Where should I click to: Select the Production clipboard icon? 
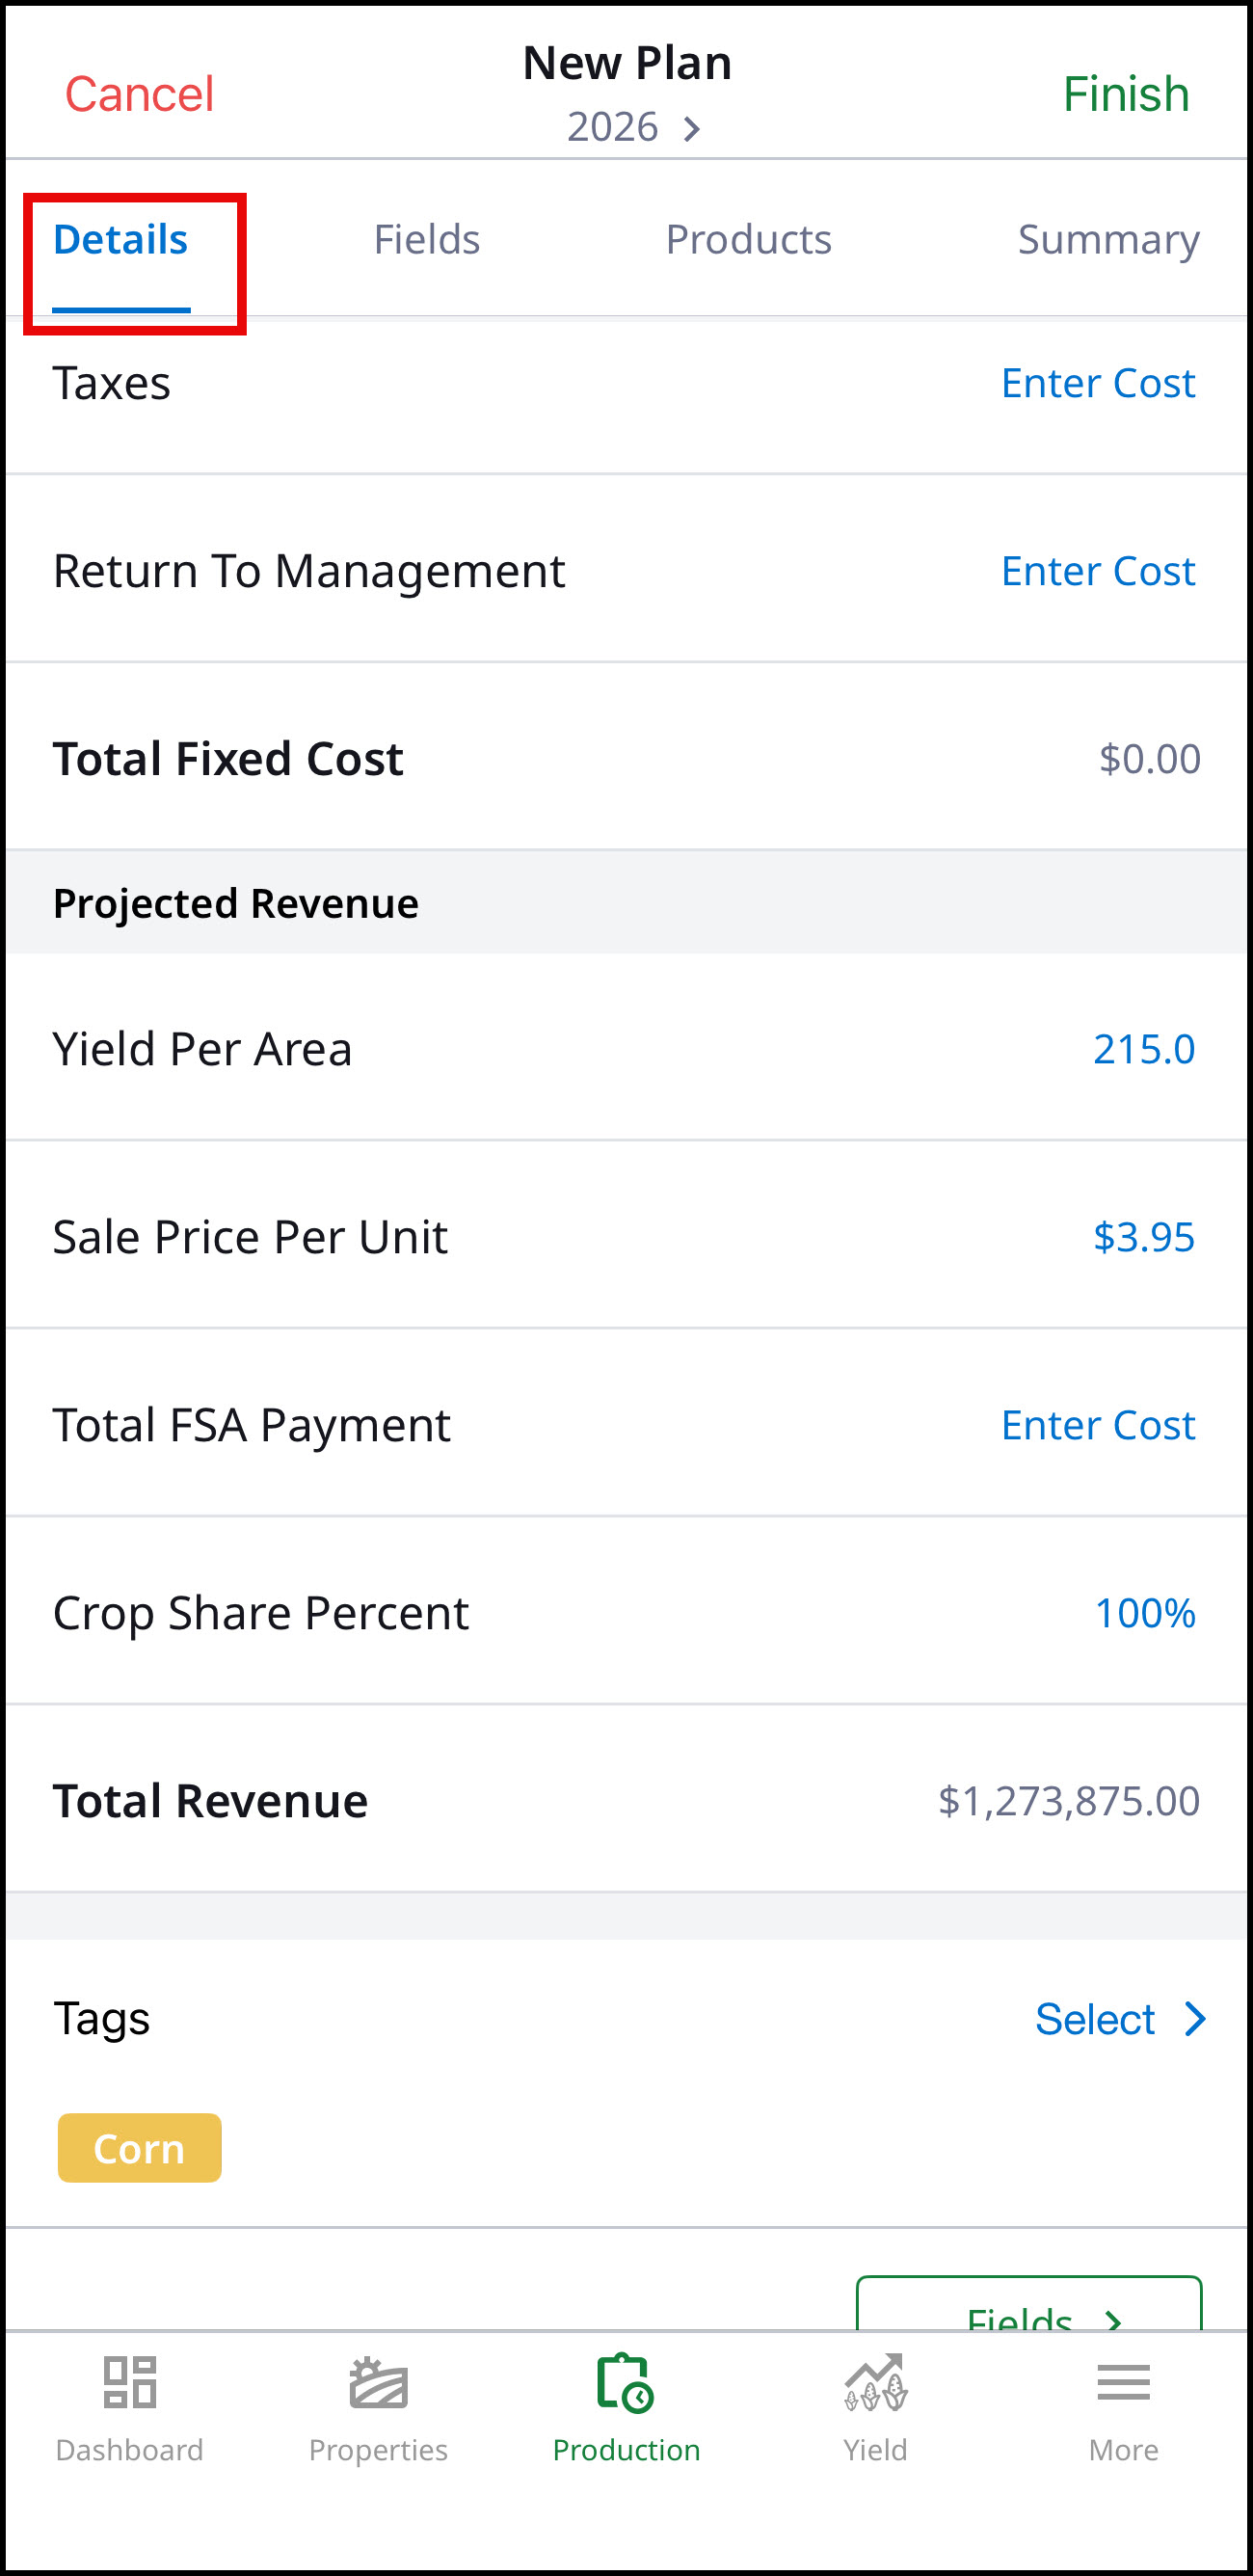tap(626, 2382)
